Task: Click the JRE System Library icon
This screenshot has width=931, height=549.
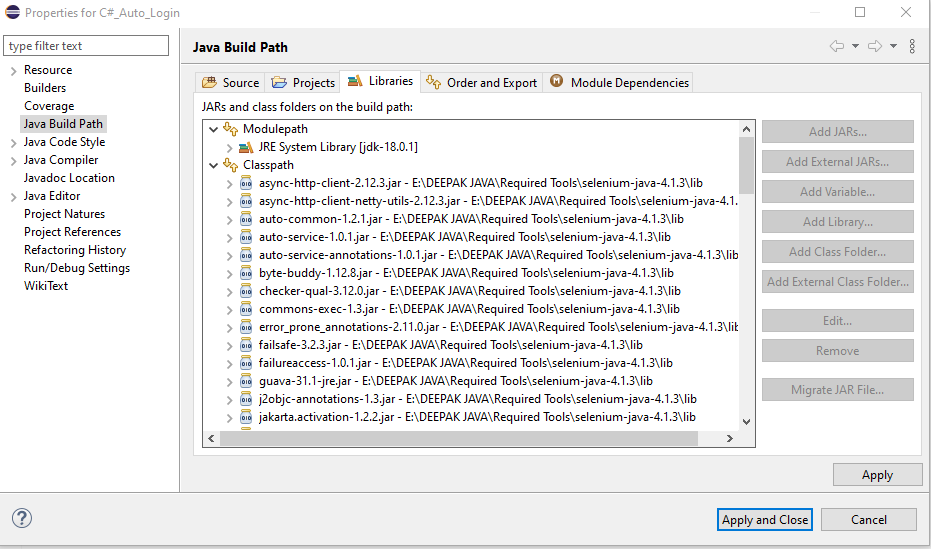Action: 246,147
